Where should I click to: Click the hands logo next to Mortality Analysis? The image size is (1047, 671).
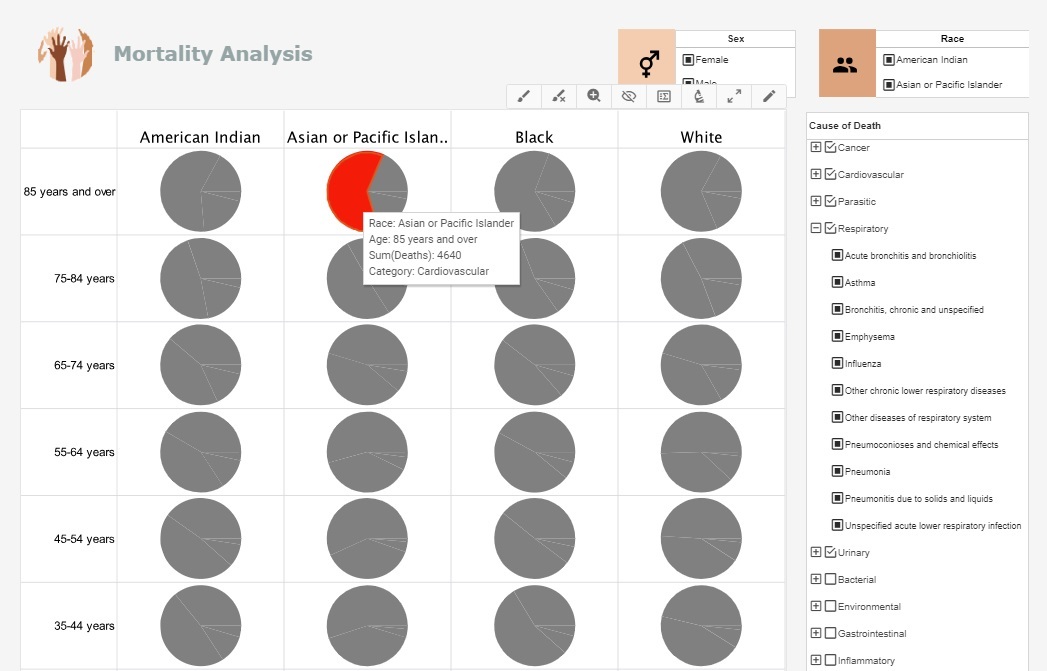click(65, 54)
